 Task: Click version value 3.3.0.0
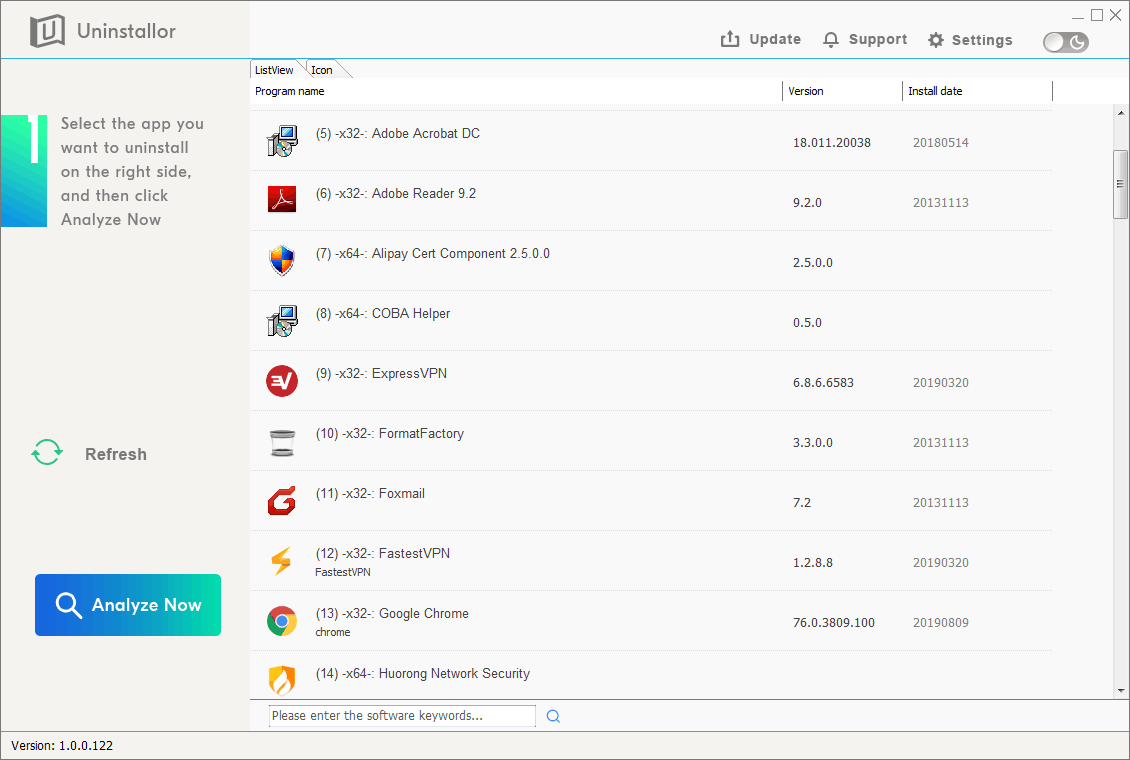pyautogui.click(x=813, y=443)
